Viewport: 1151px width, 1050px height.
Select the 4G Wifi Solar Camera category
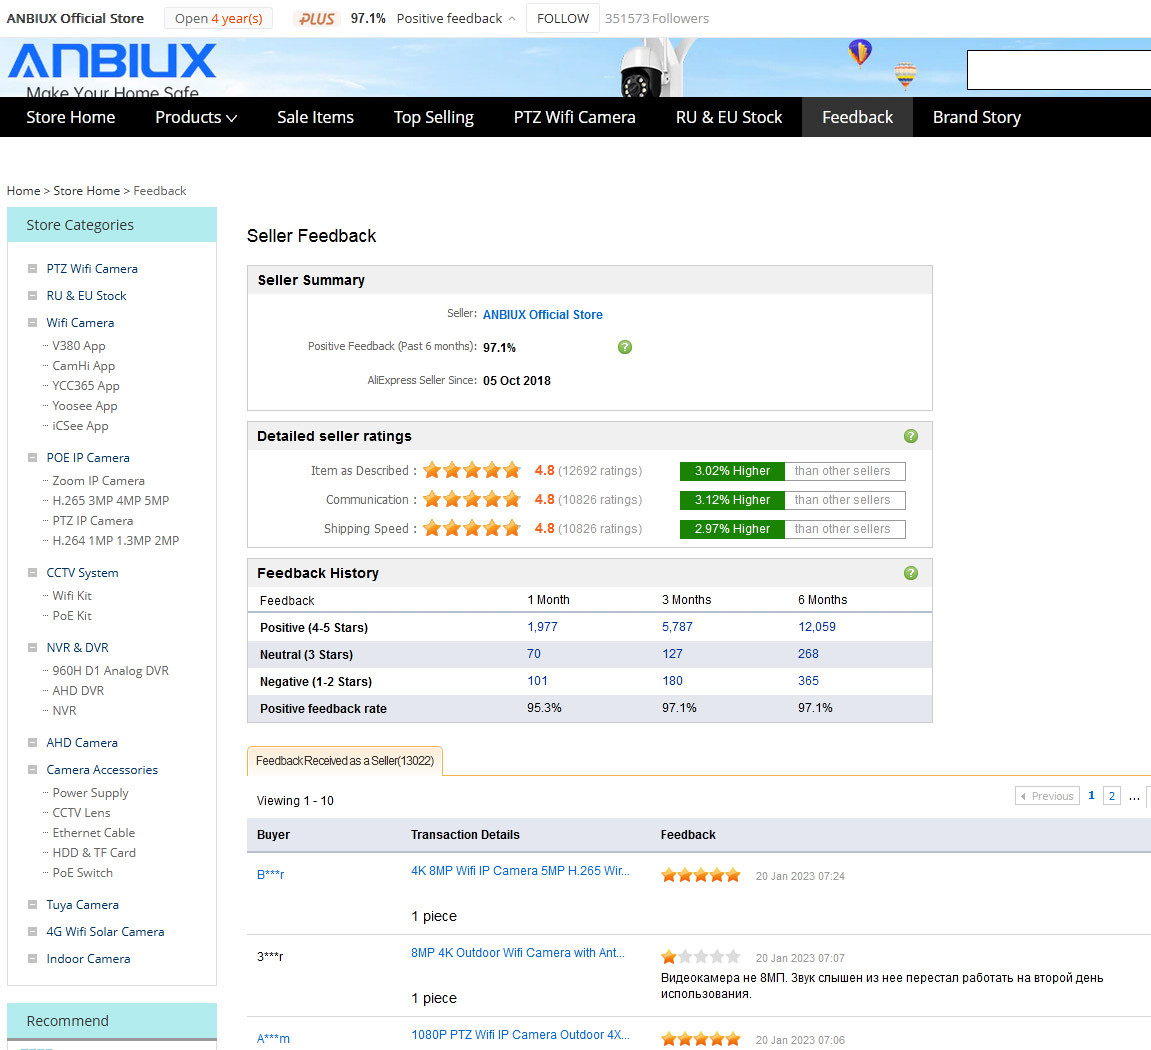(x=105, y=932)
